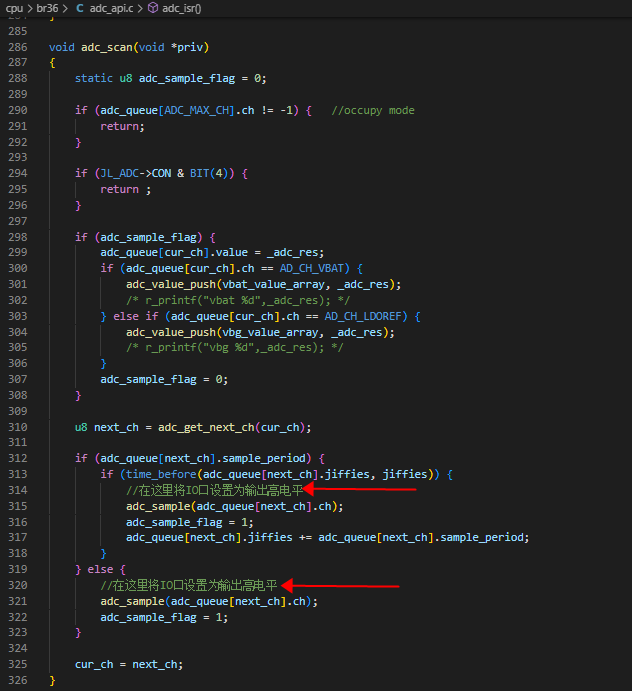This screenshot has height=691, width=632.
Task: Expand the chevron after adc_api.c breadcrumb
Action: (140, 8)
